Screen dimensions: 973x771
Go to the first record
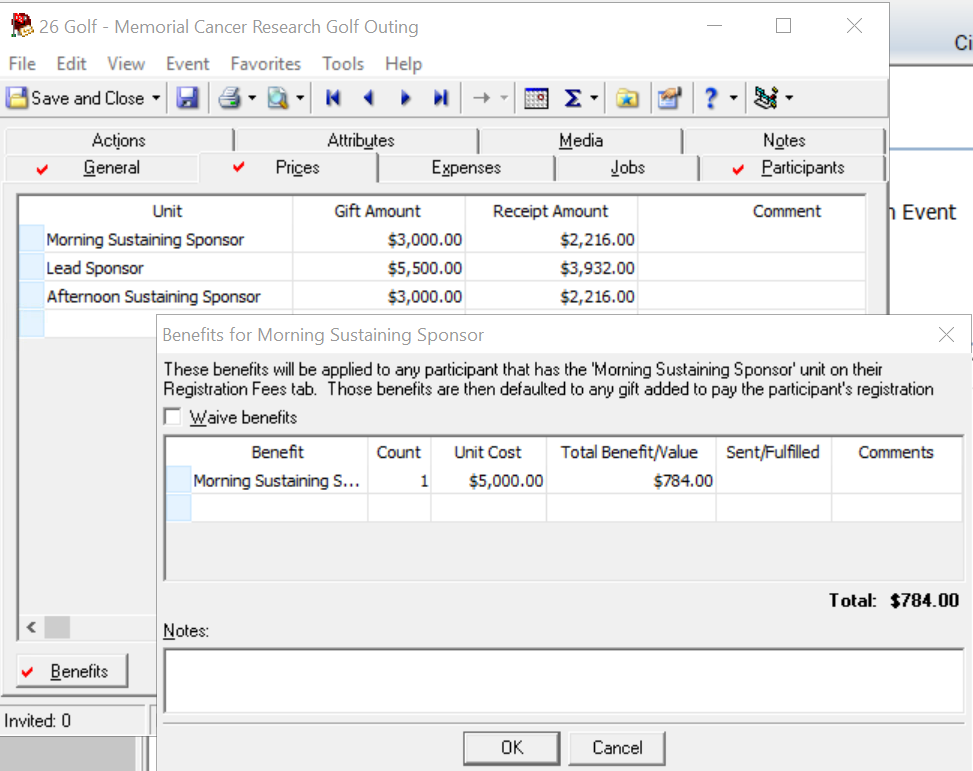(x=333, y=98)
